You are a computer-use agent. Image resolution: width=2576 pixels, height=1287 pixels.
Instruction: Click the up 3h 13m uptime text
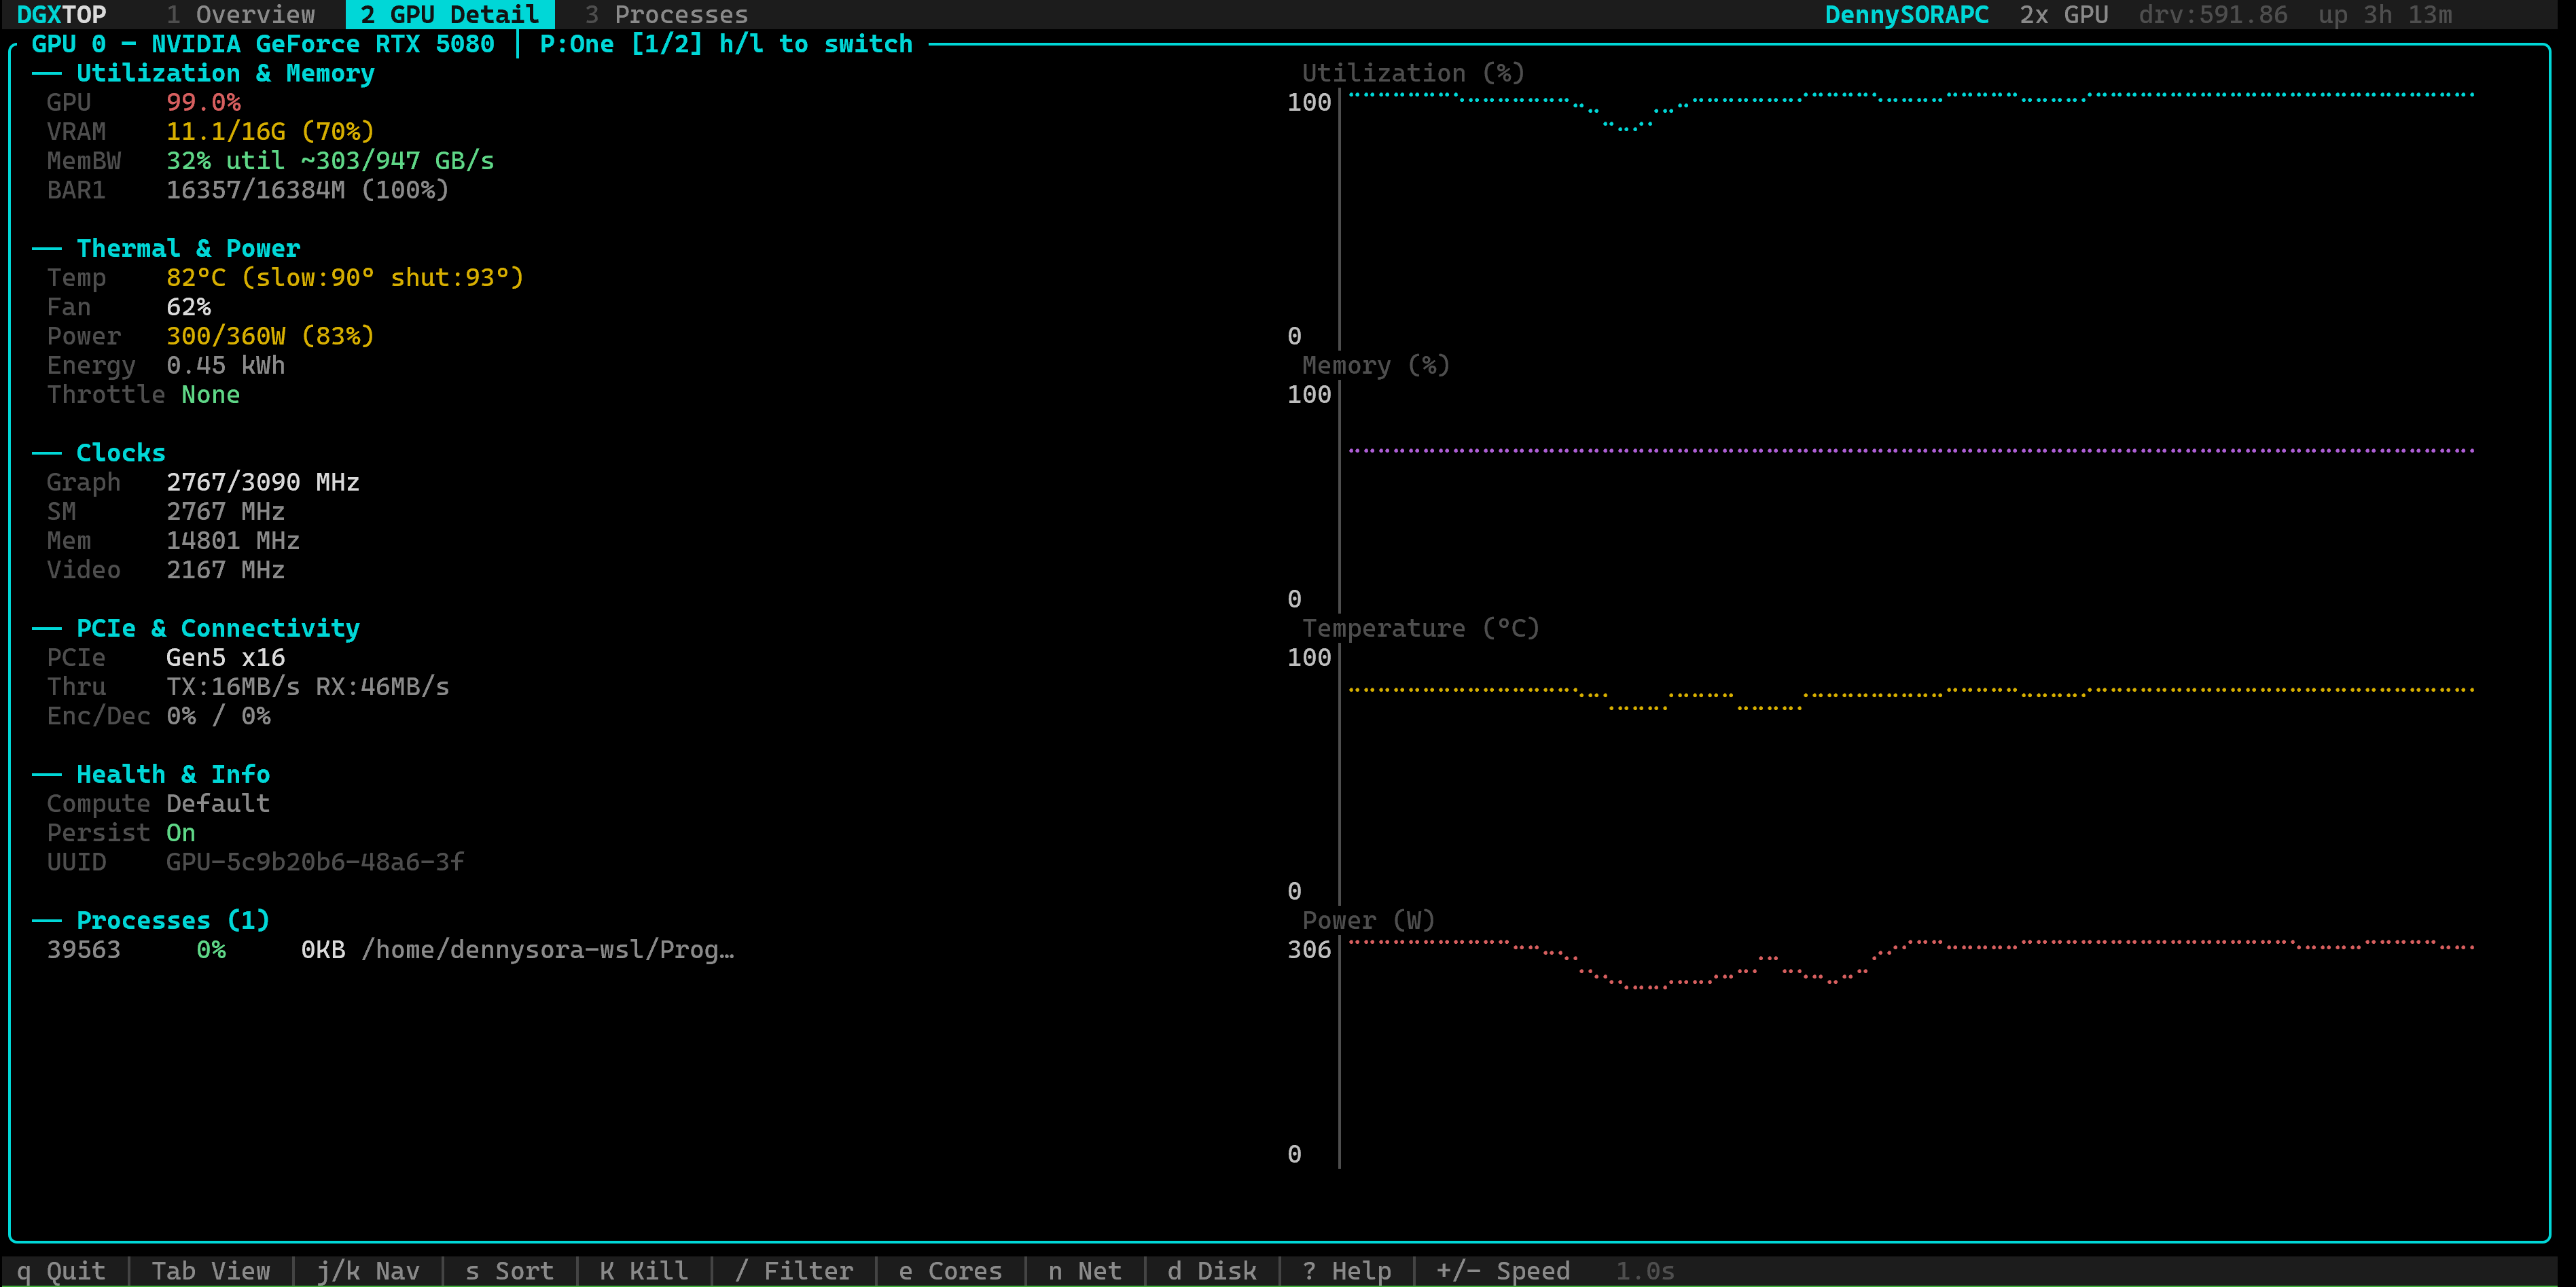[2385, 15]
